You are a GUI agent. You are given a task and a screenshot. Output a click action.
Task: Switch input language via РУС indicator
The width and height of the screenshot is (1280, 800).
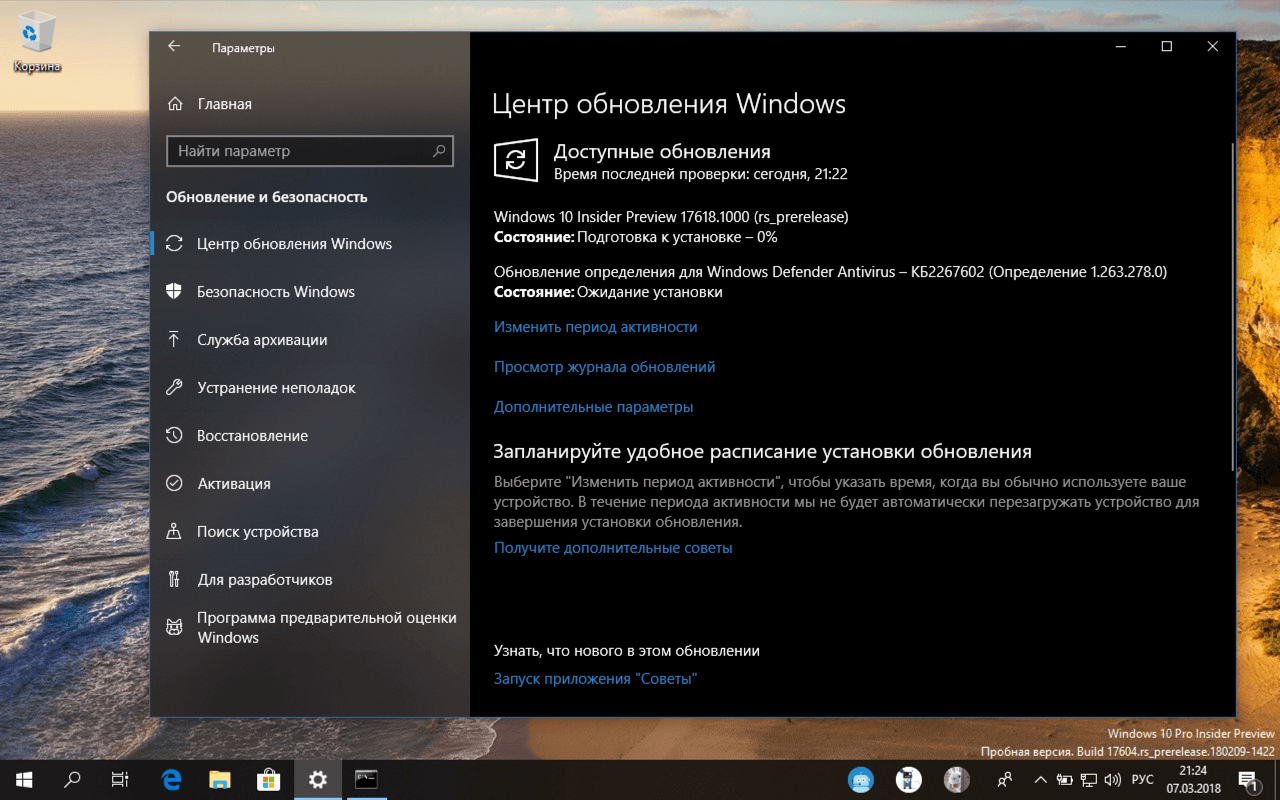1142,780
